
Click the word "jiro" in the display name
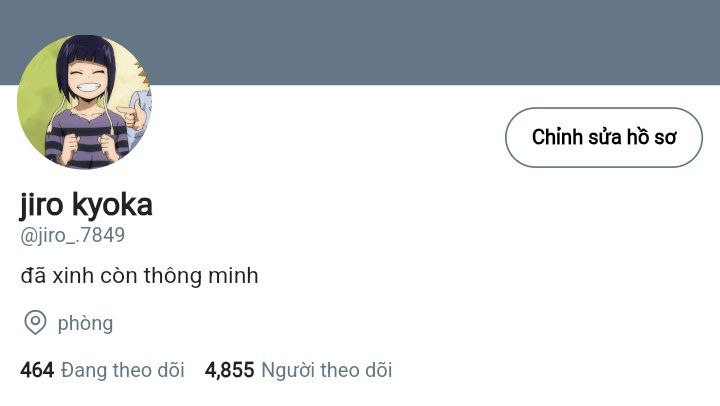click(x=41, y=205)
